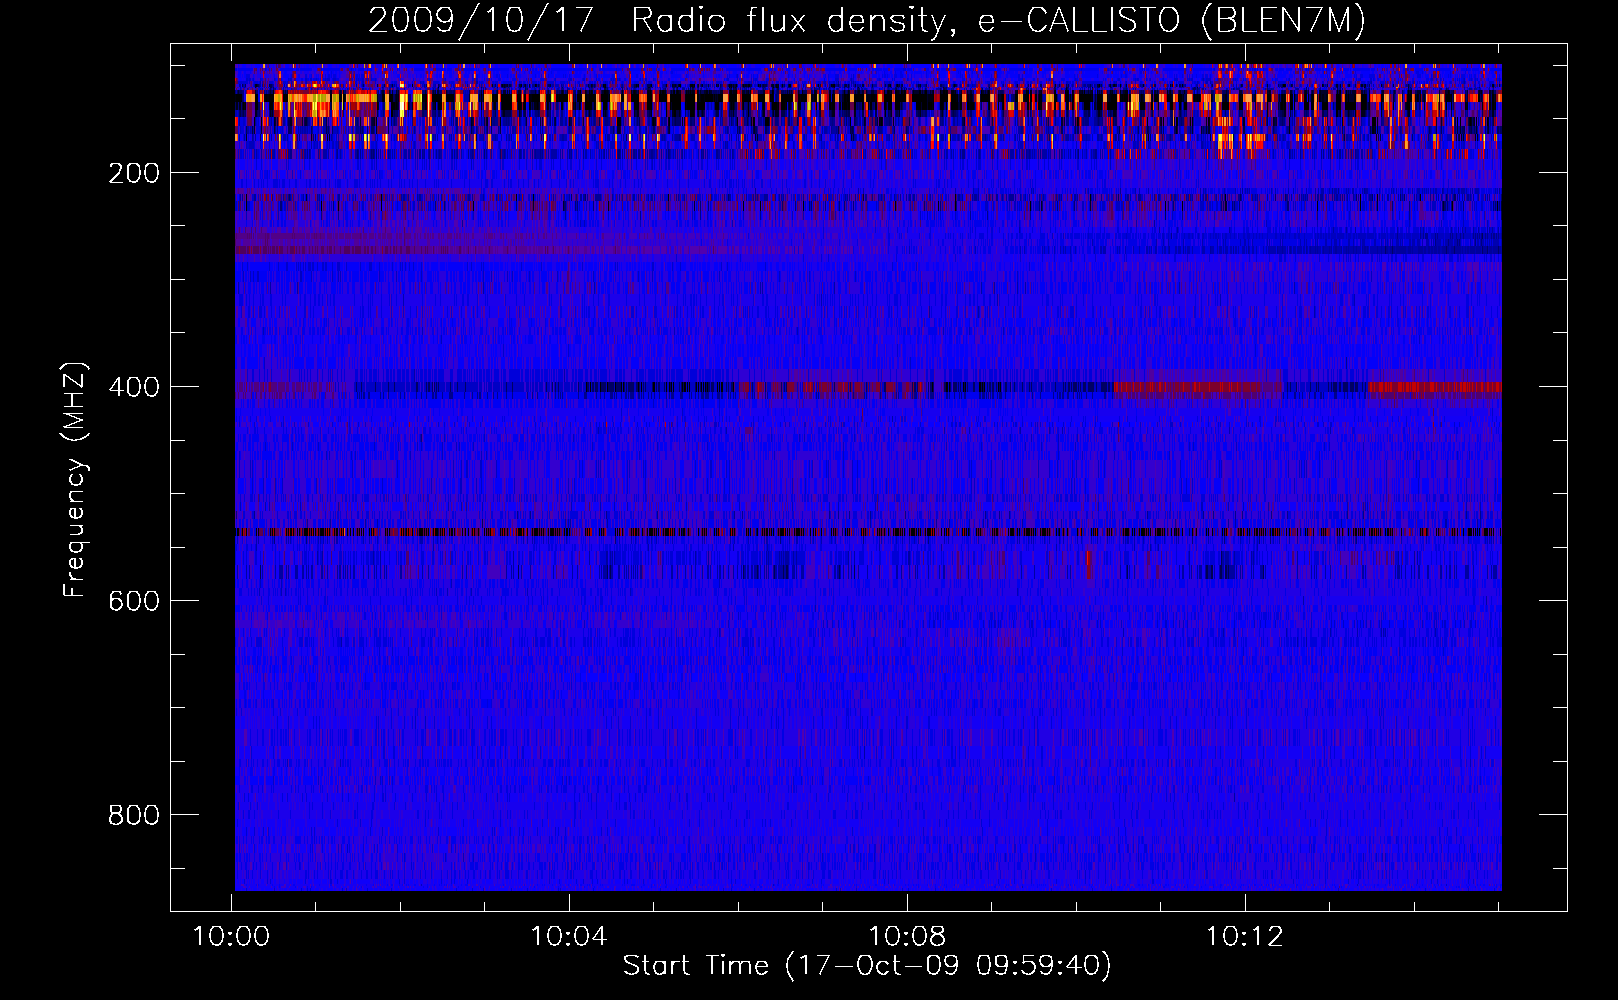Click the 800 frequency tick label

(134, 815)
